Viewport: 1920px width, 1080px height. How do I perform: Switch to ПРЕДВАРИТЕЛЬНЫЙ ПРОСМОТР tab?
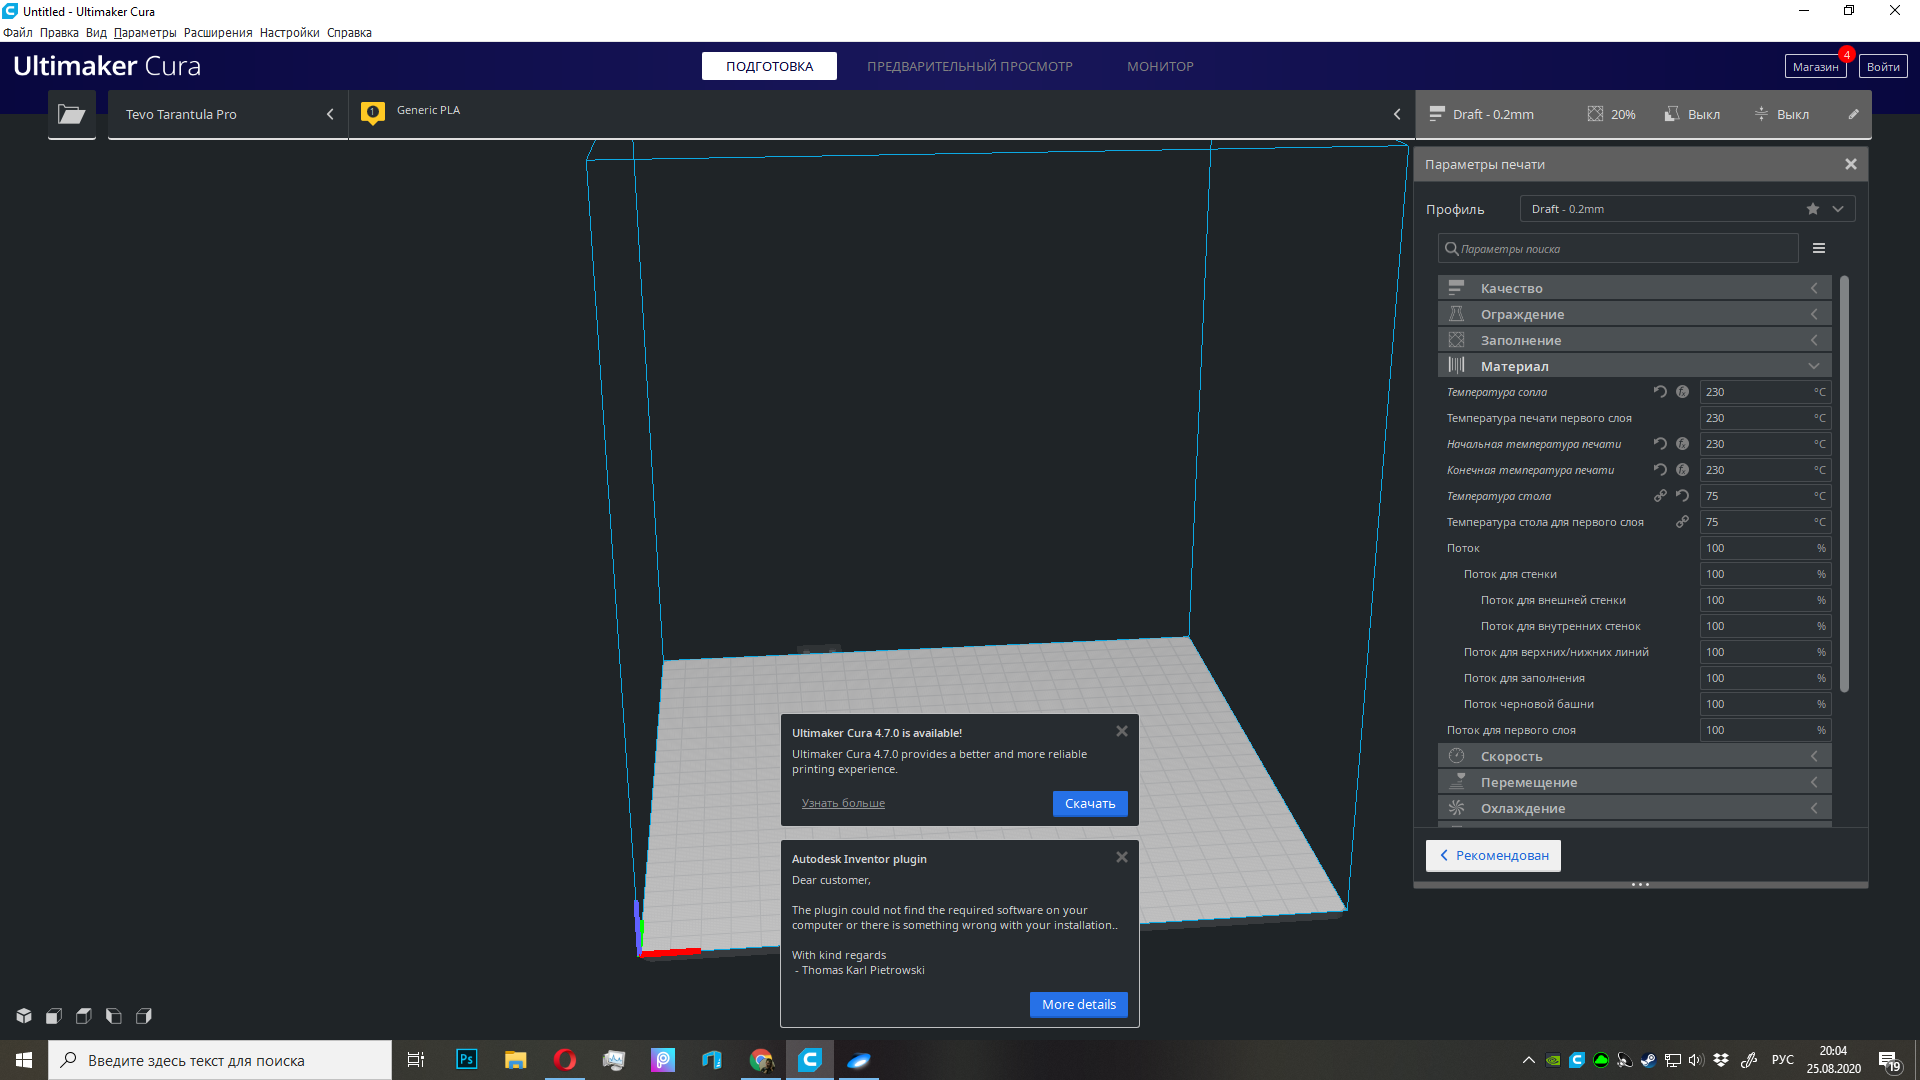point(969,66)
